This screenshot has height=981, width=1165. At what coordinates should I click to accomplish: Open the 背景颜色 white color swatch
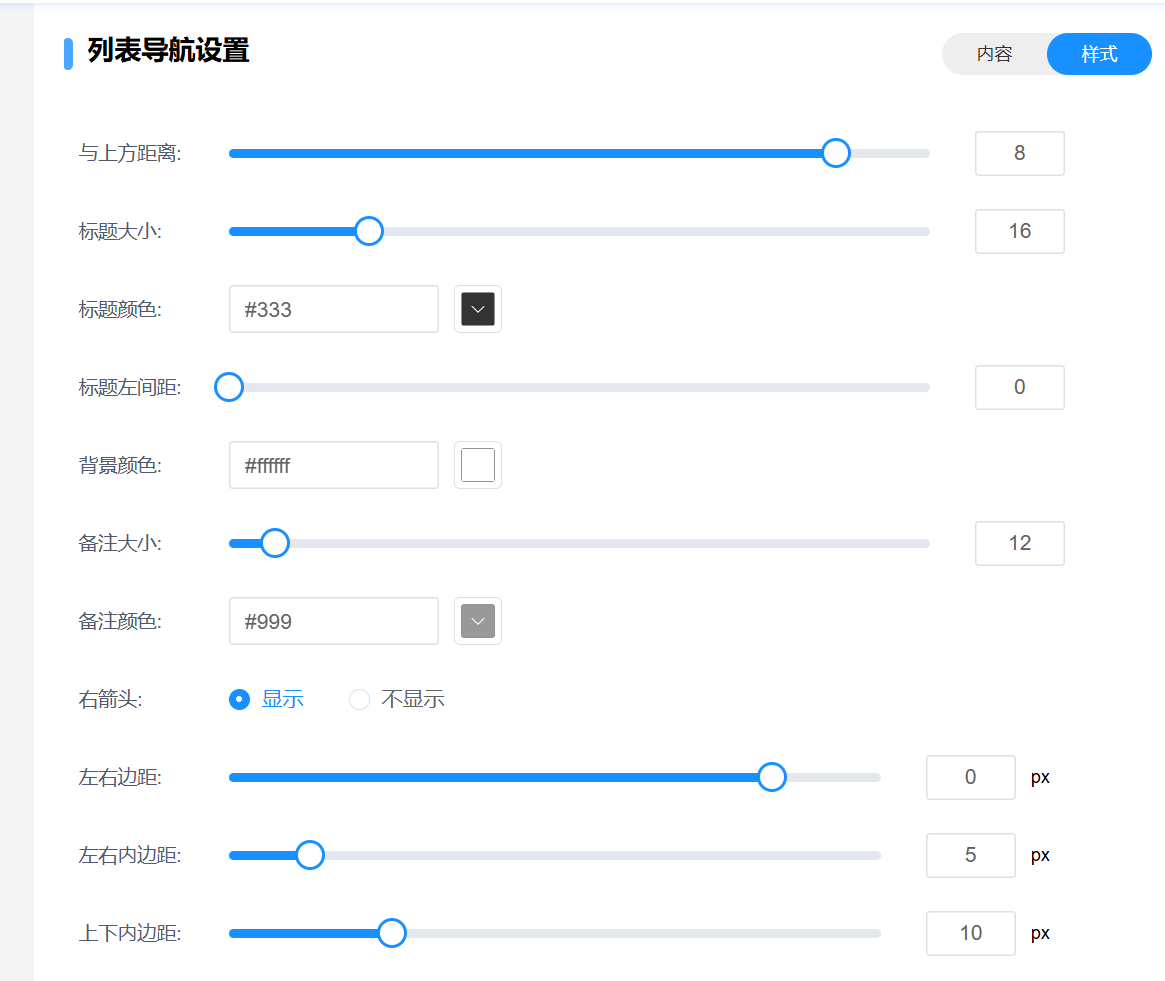pos(478,465)
